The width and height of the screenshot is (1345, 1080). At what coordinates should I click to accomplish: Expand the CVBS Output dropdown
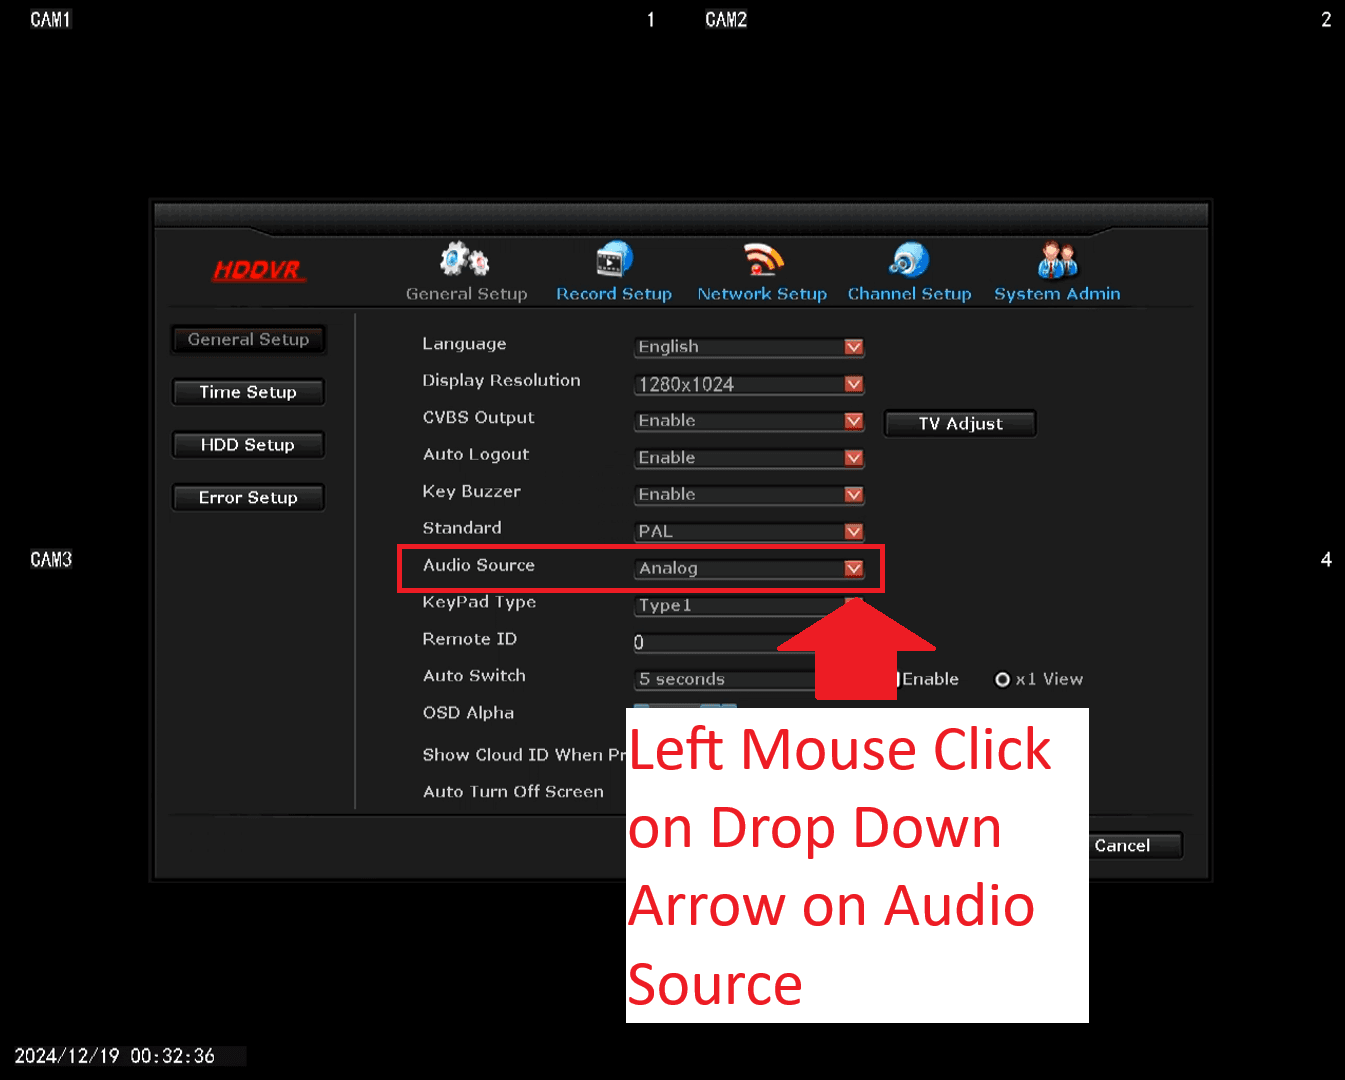[749, 421]
